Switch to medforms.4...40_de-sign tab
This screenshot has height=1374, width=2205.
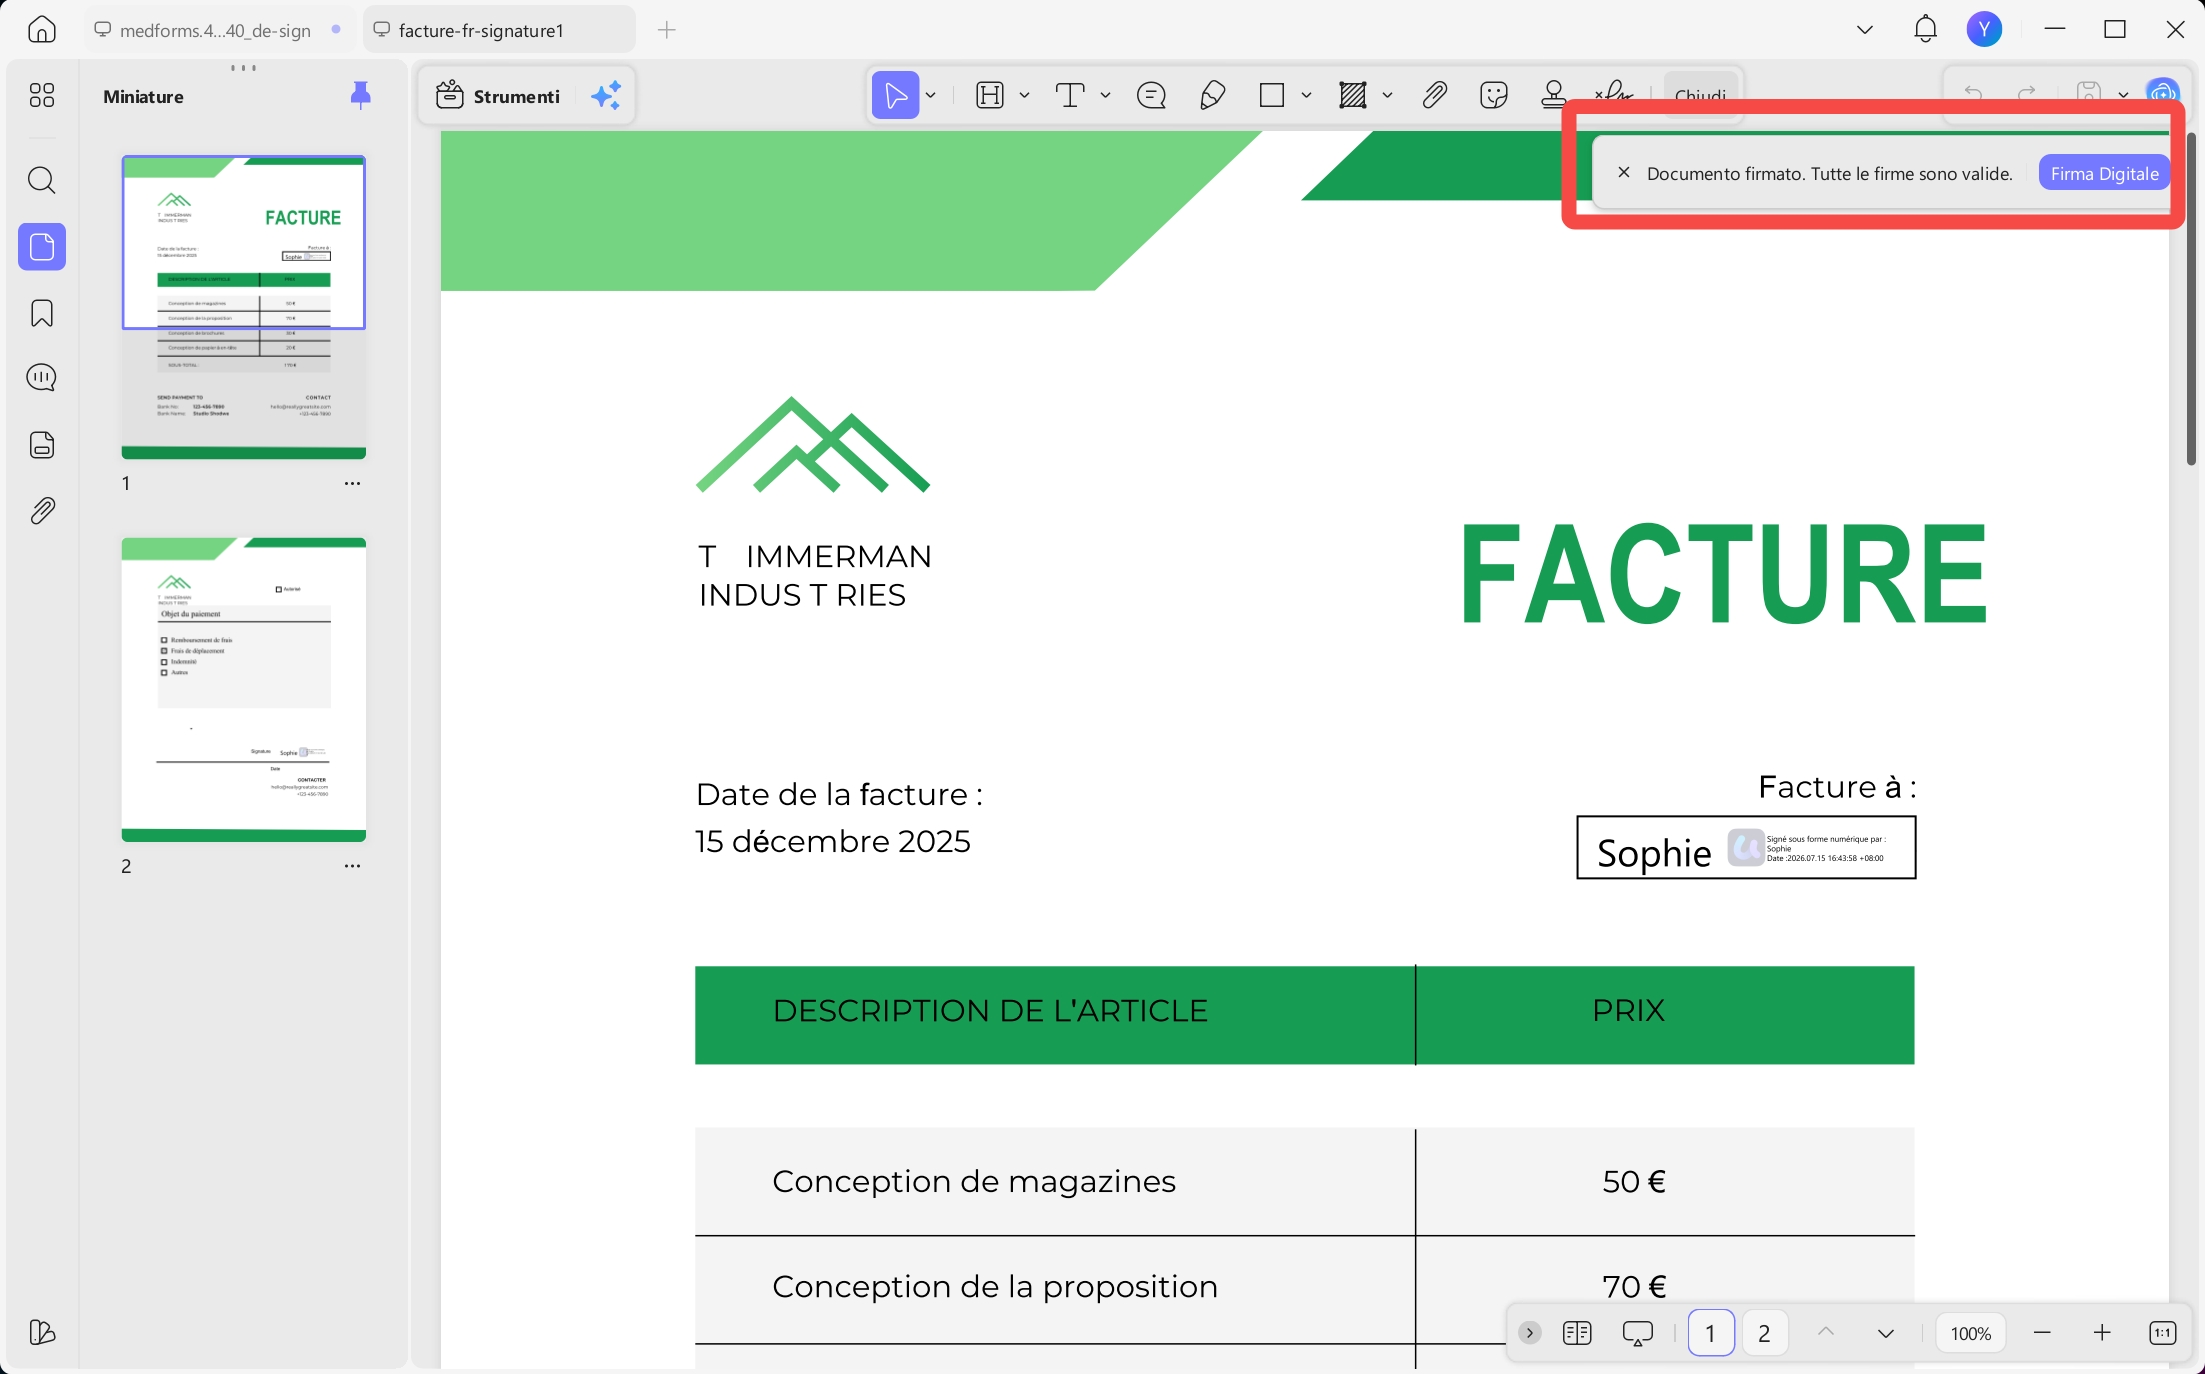click(216, 30)
